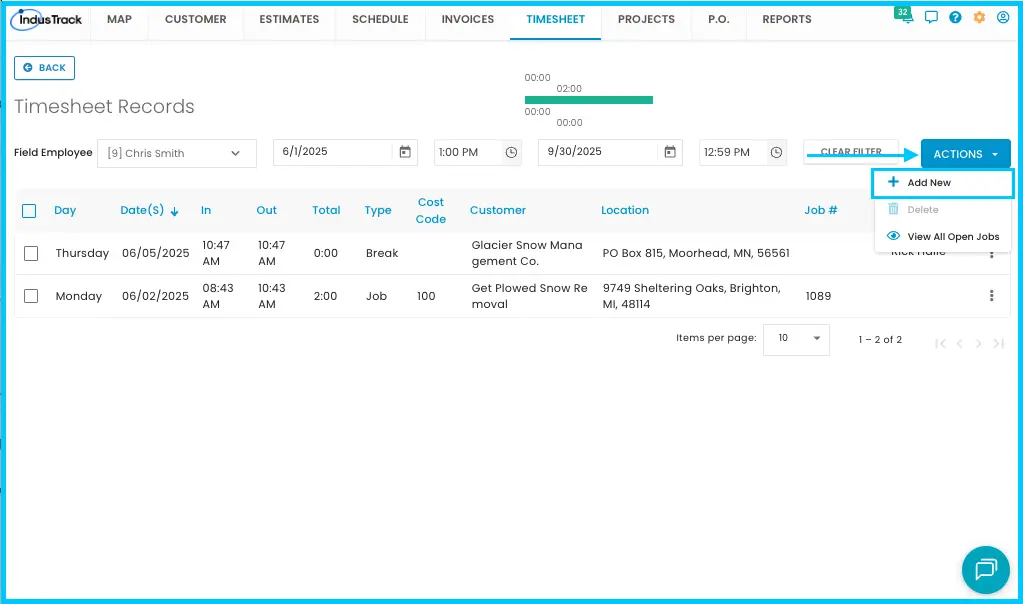Sort table by Total column
The height and width of the screenshot is (604, 1023).
coord(326,210)
